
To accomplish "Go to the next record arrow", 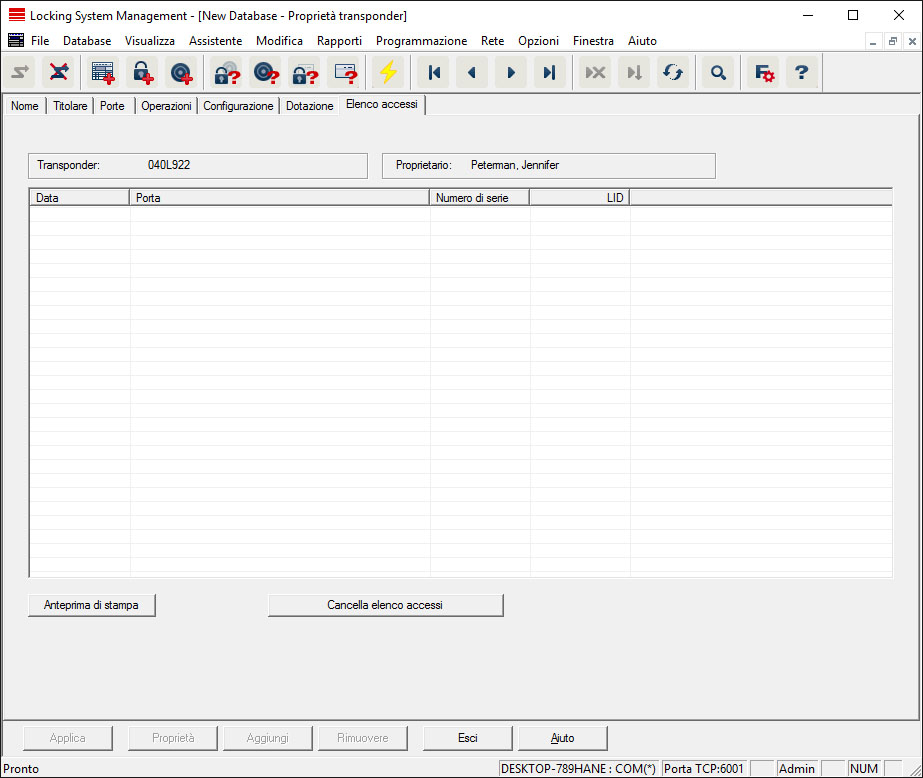I will 511,73.
